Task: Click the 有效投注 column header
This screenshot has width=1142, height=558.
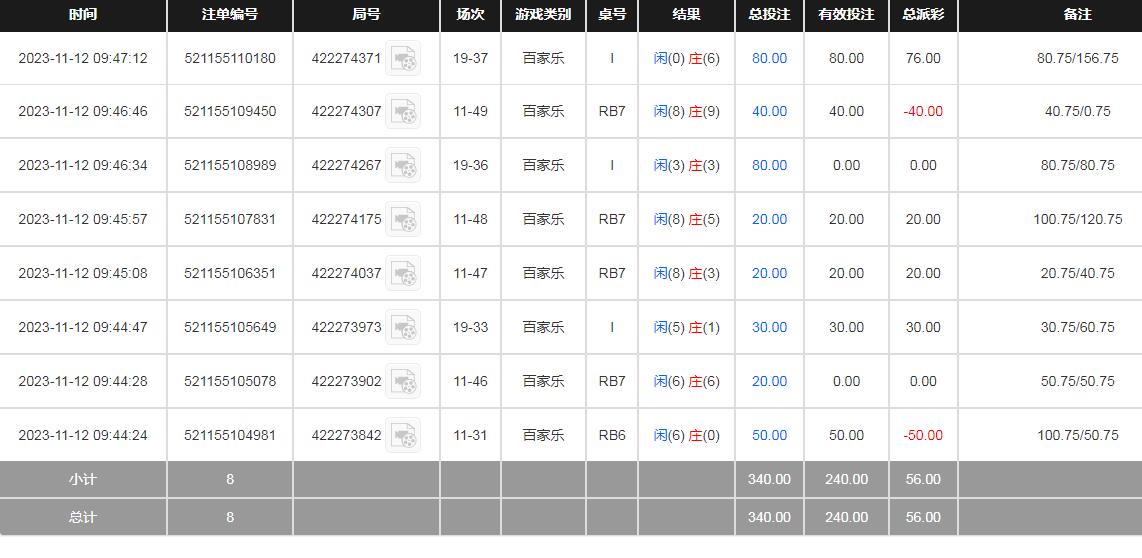Action: 846,15
